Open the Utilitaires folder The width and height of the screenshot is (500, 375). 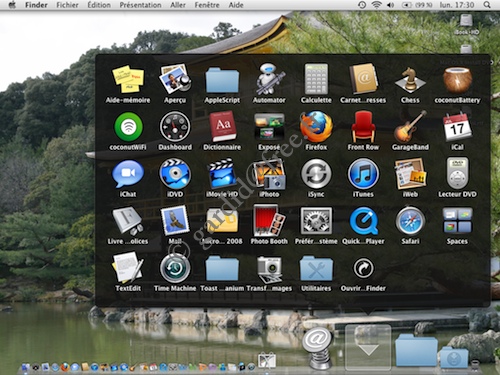click(316, 268)
